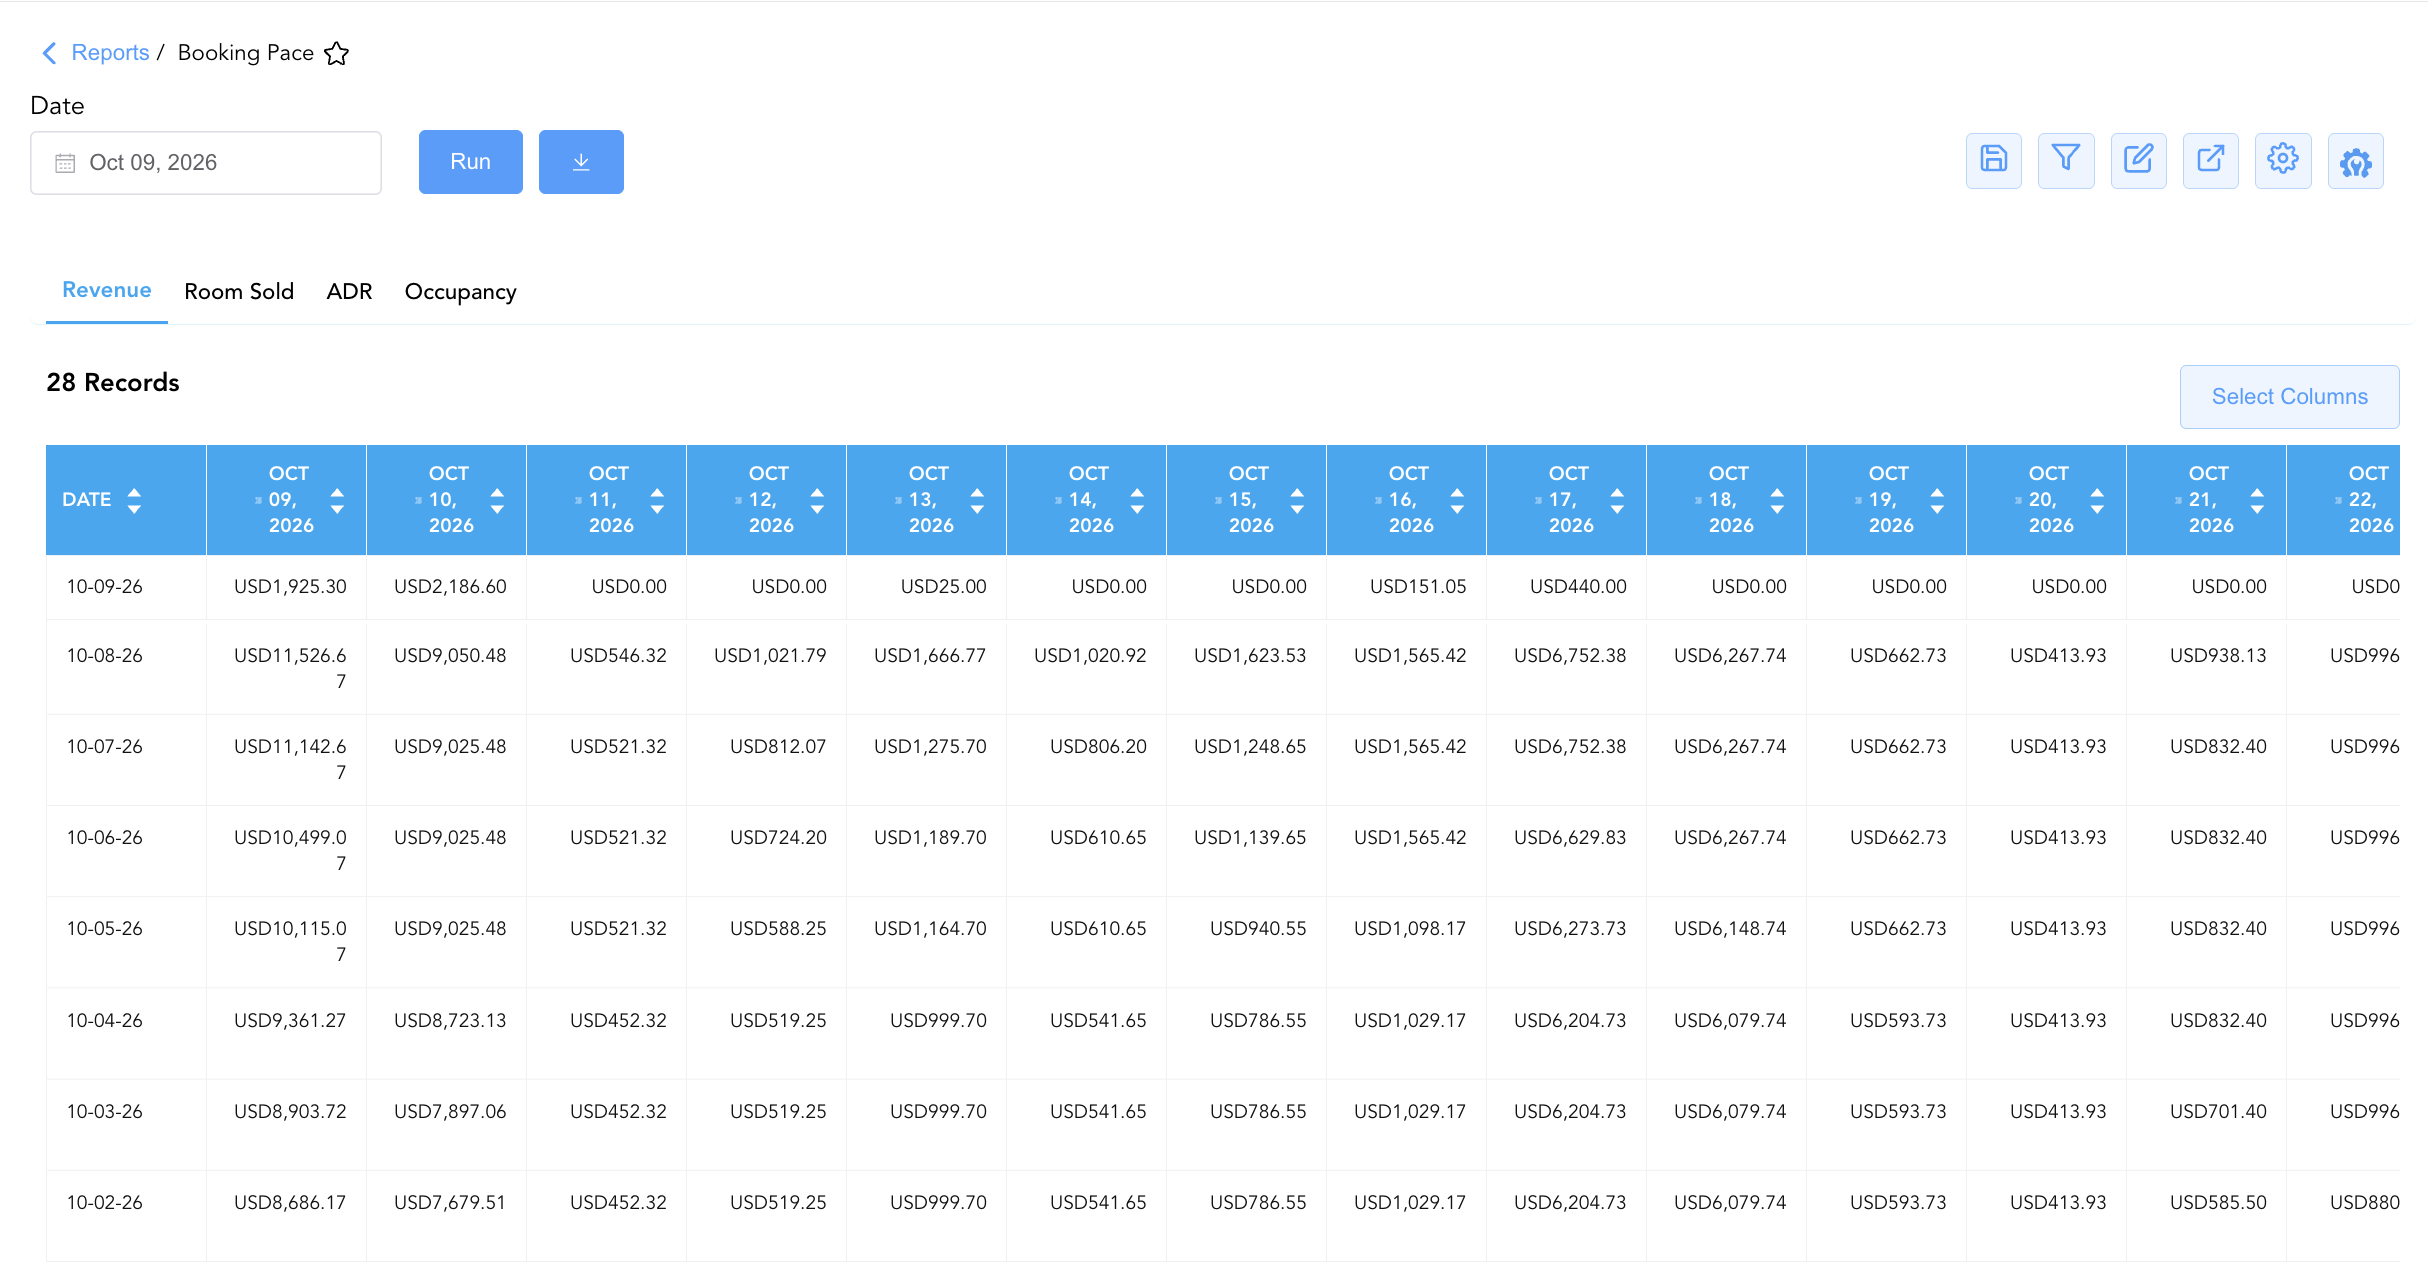Click the calendar icon in Date field
This screenshot has width=2428, height=1262.
click(65, 163)
